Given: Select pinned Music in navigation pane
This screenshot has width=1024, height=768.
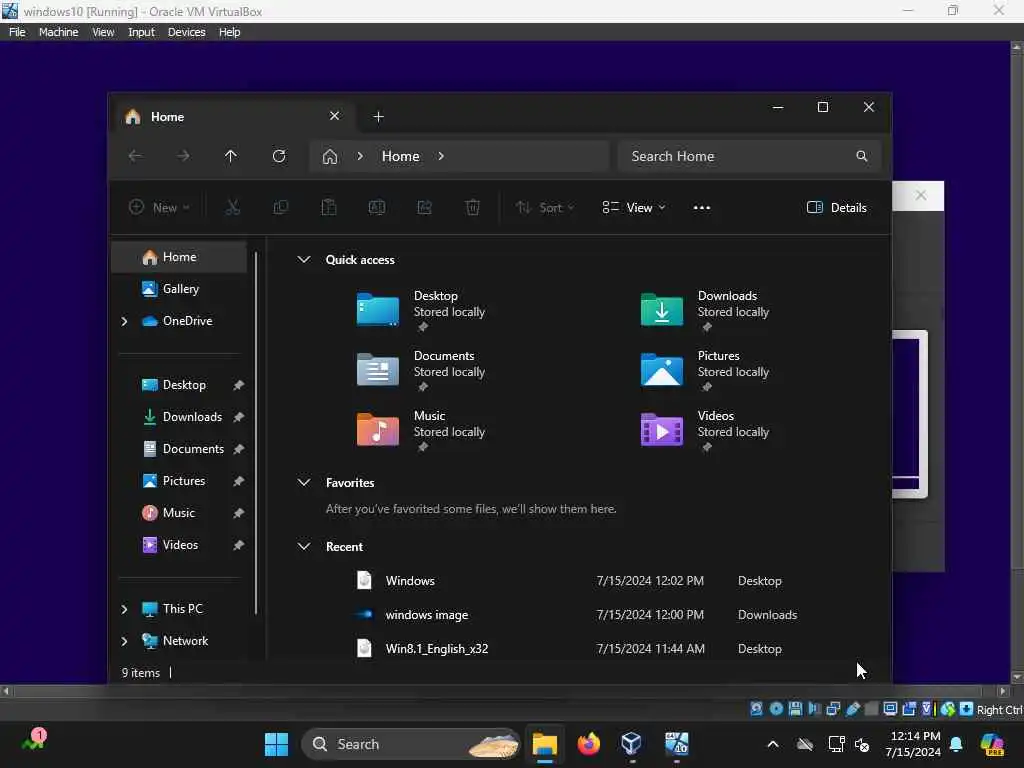Looking at the screenshot, I should (x=180, y=513).
